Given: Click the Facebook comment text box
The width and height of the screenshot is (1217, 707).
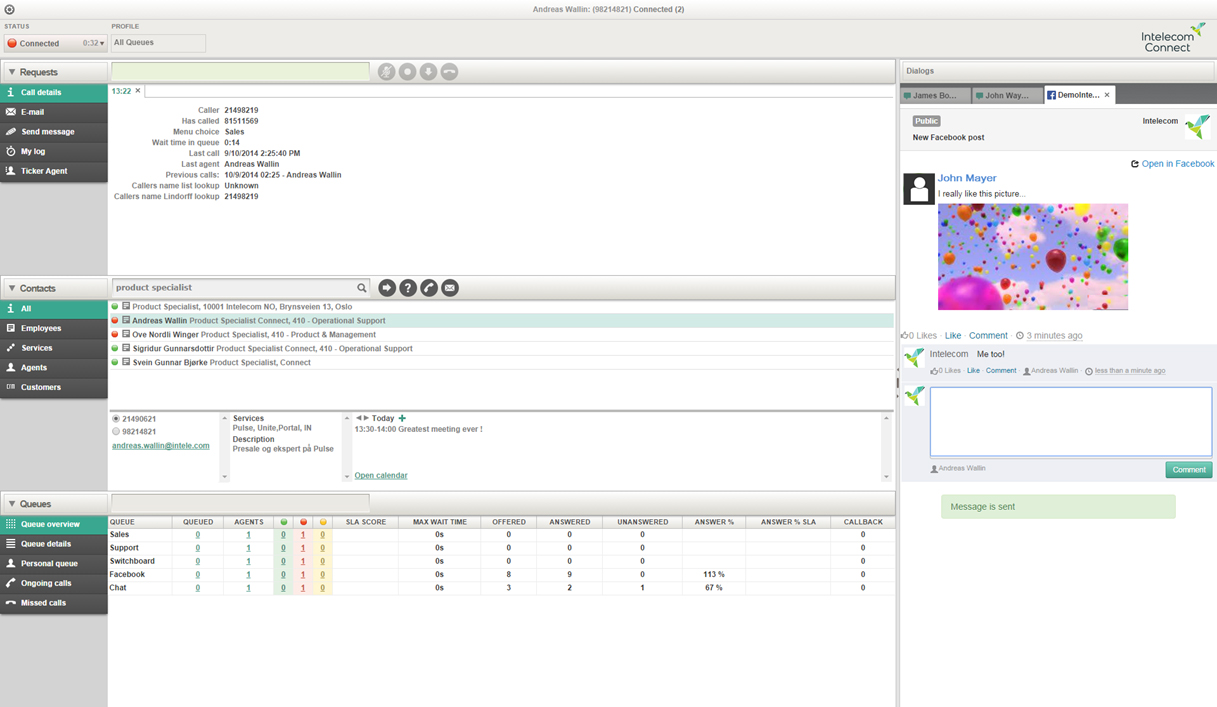Looking at the screenshot, I should pos(1070,422).
